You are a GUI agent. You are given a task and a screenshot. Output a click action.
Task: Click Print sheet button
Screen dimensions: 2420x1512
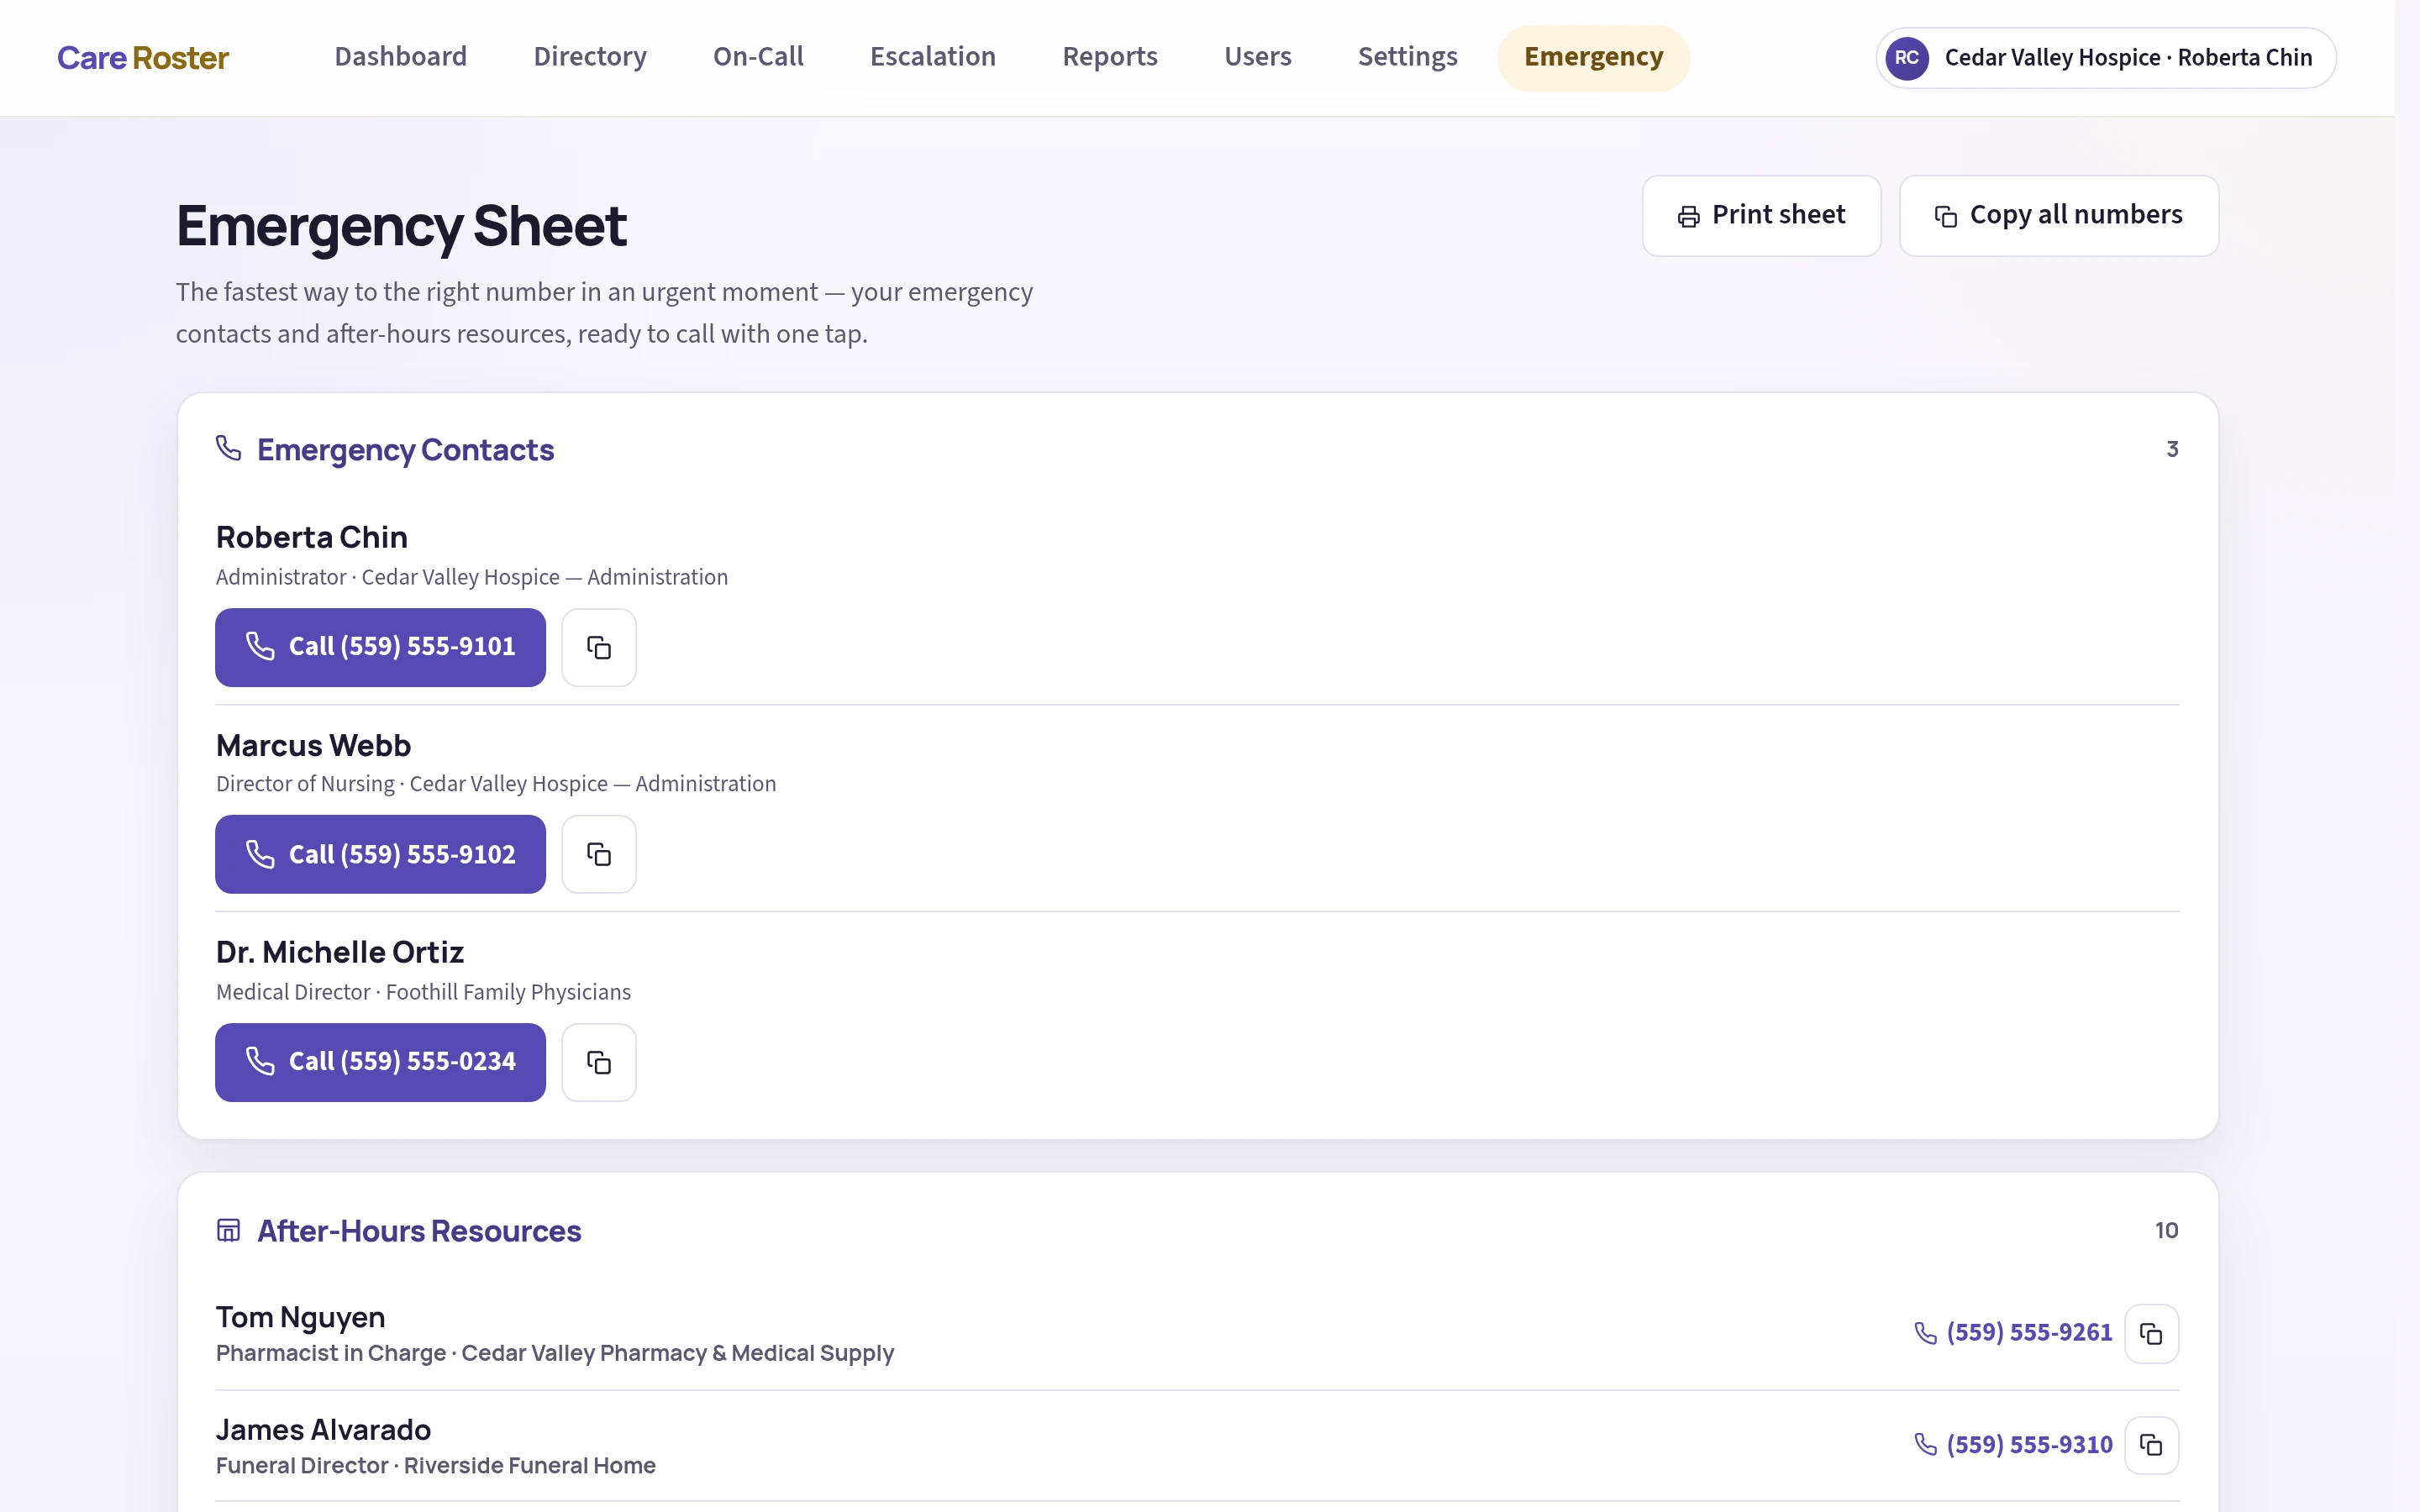coord(1761,215)
